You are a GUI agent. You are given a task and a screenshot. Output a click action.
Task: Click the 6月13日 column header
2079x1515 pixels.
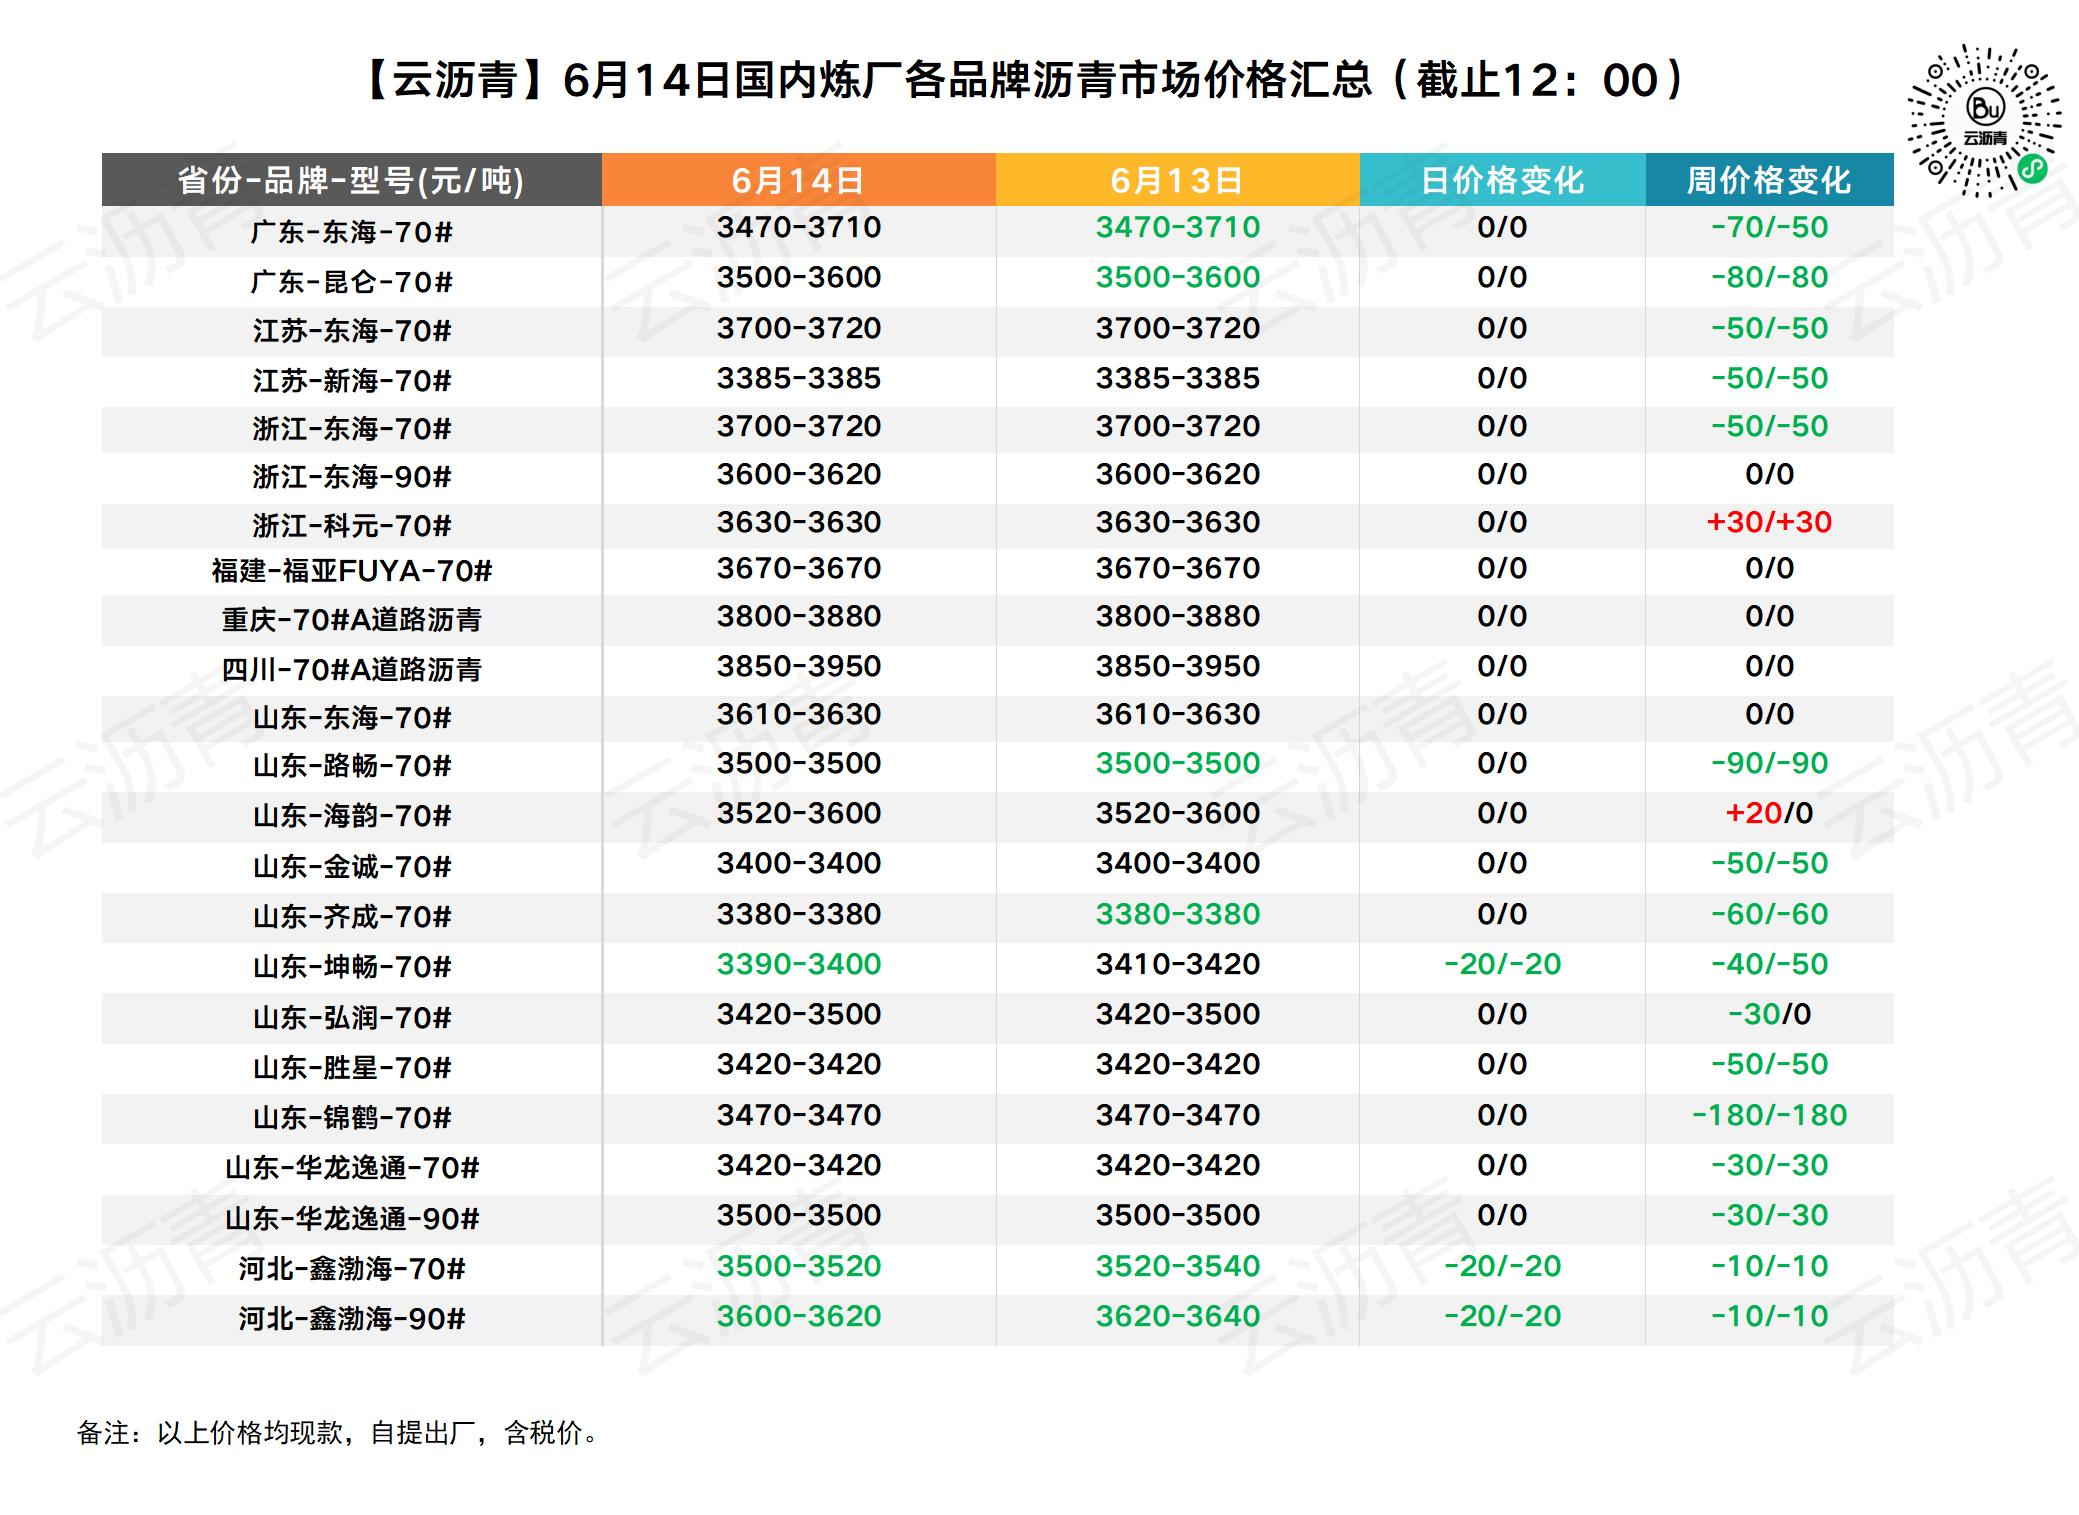click(x=1177, y=180)
